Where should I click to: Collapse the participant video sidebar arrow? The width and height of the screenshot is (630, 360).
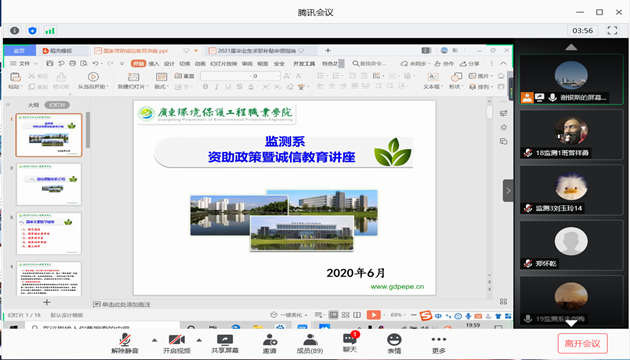pos(508,190)
